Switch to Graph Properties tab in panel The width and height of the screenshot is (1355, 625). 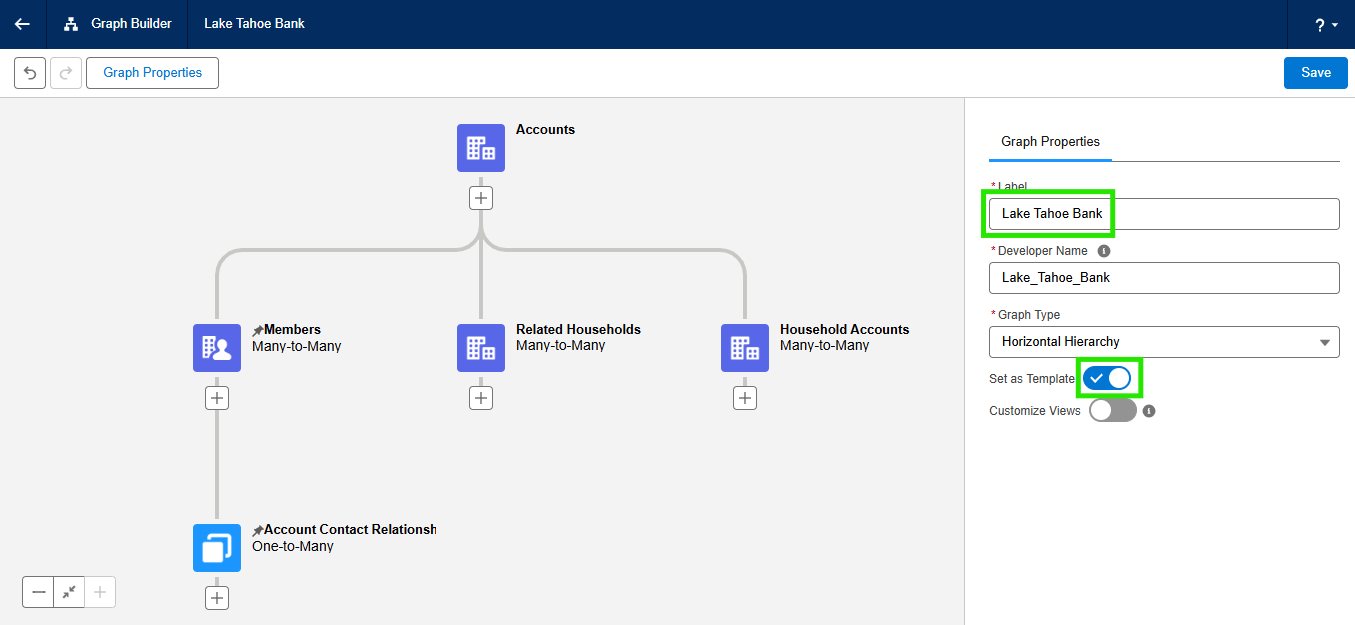pyautogui.click(x=1050, y=142)
